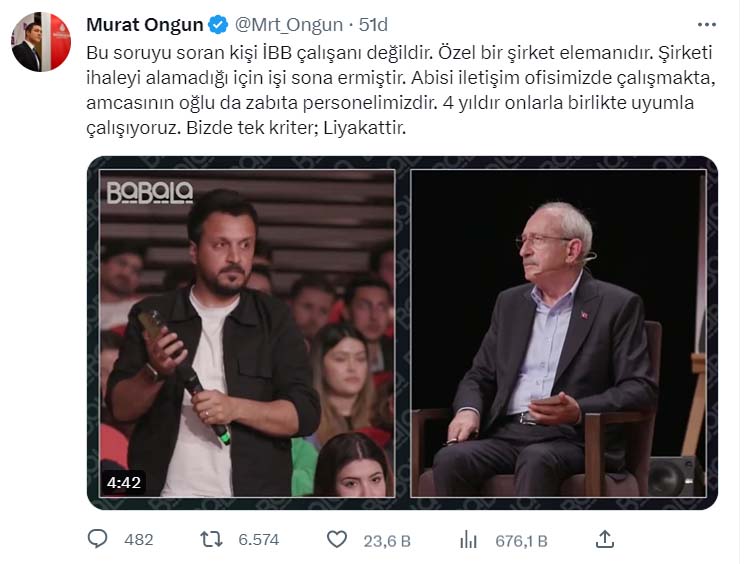The width and height of the screenshot is (744, 564).
Task: Click the 482 replies count
Action: click(139, 540)
